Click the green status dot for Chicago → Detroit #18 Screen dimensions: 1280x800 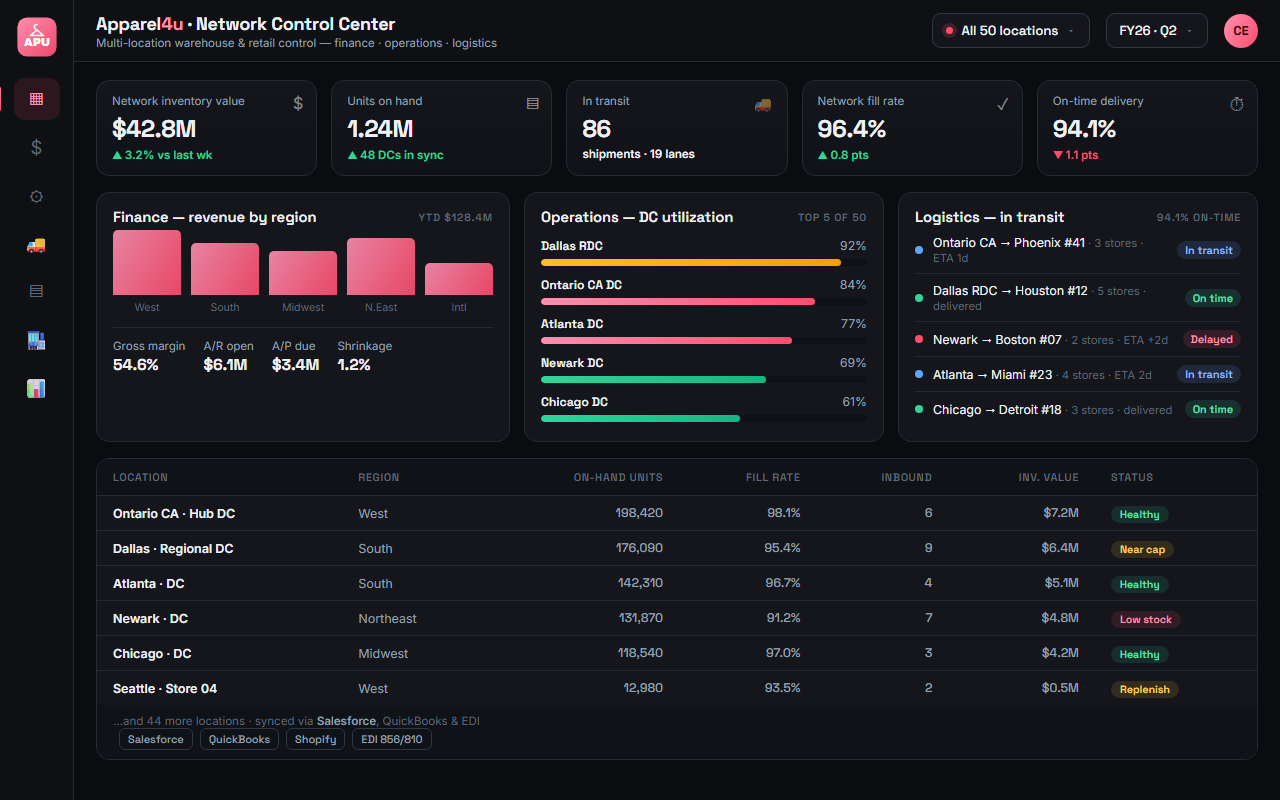coord(919,409)
